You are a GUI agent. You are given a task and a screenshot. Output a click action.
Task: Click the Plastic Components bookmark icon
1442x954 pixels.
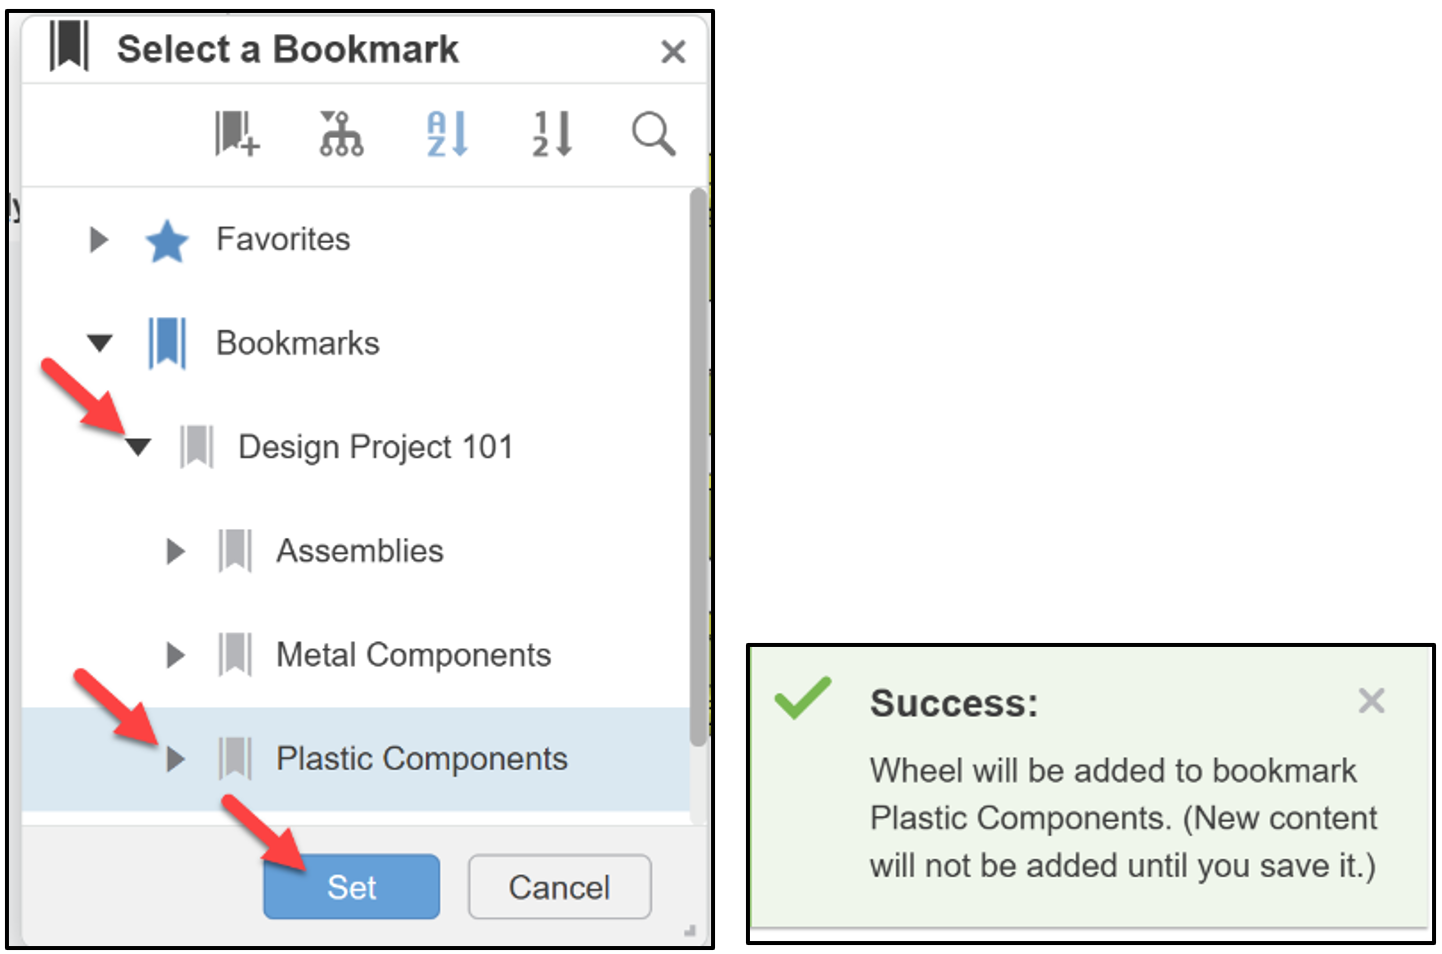coord(235,758)
